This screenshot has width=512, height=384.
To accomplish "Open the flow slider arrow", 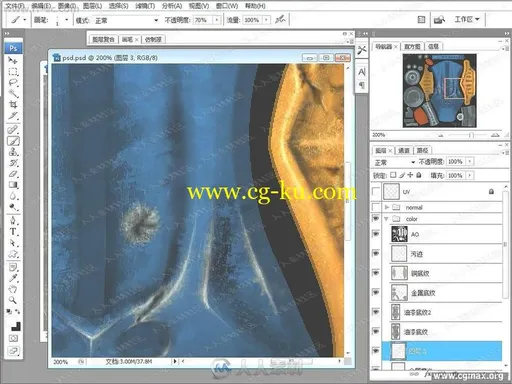I will (x=266, y=20).
